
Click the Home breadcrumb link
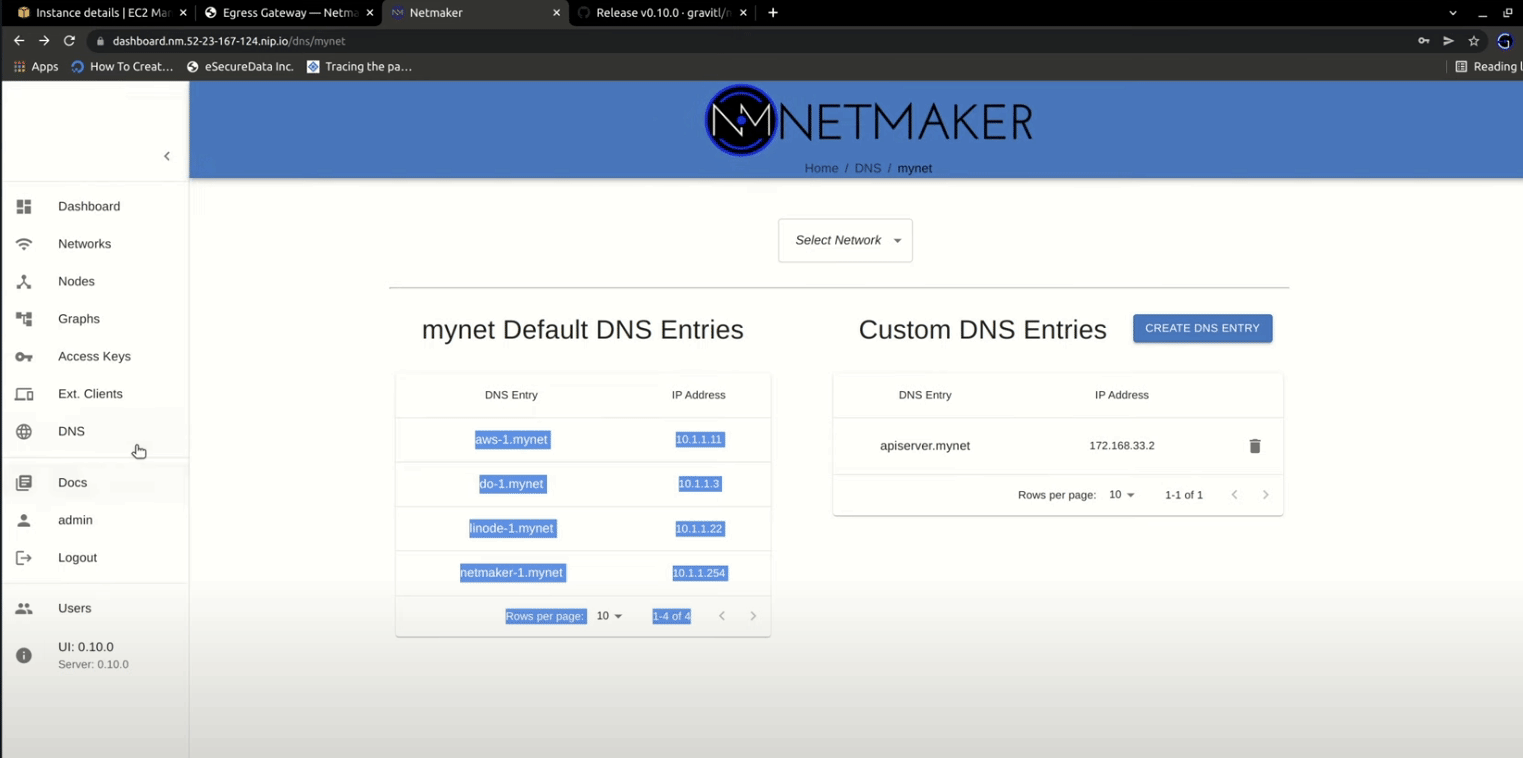[x=821, y=168]
